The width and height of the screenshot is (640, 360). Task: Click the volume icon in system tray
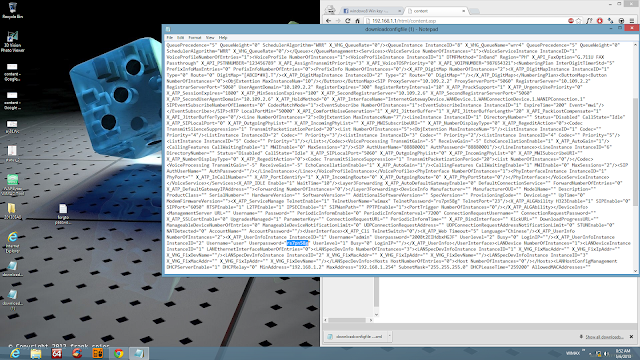click(x=606, y=353)
